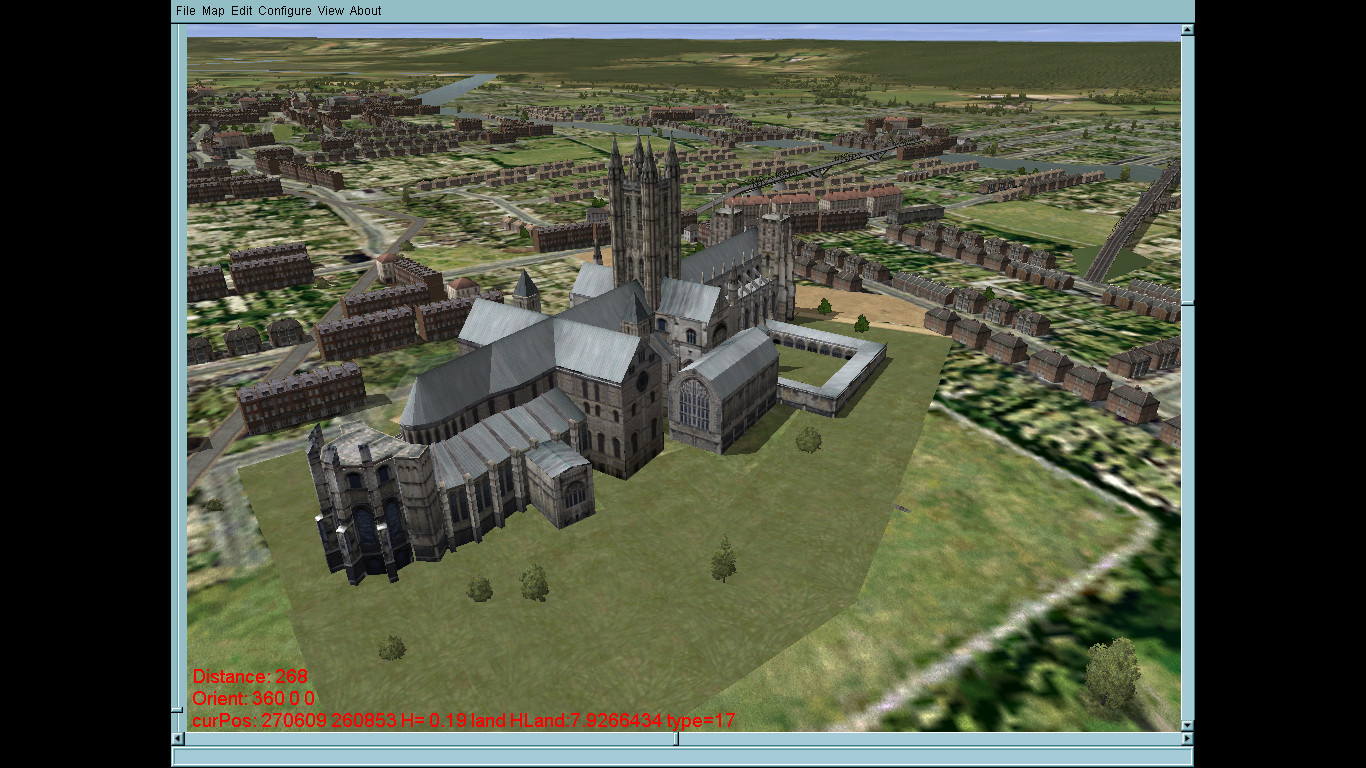Click the bottom horizontal slider handle
Image resolution: width=1366 pixels, height=768 pixels.
677,739
